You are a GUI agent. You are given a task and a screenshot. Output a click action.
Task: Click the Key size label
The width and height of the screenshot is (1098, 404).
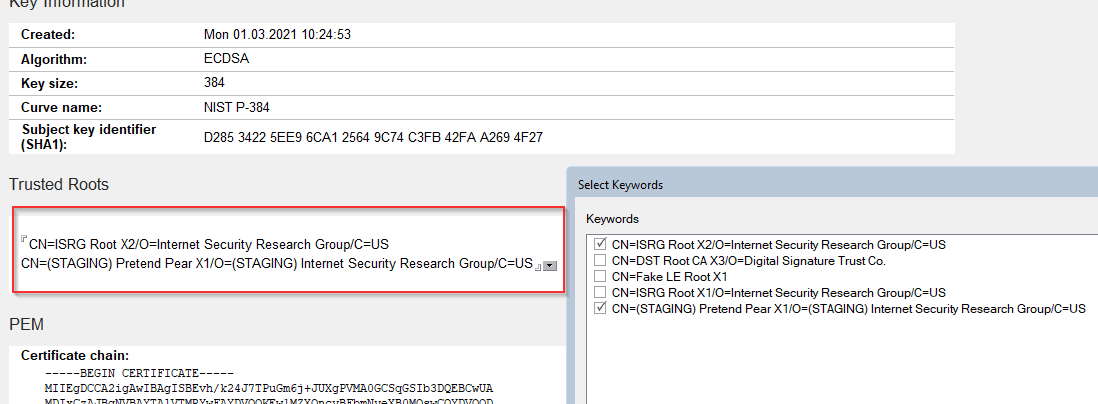(x=49, y=83)
